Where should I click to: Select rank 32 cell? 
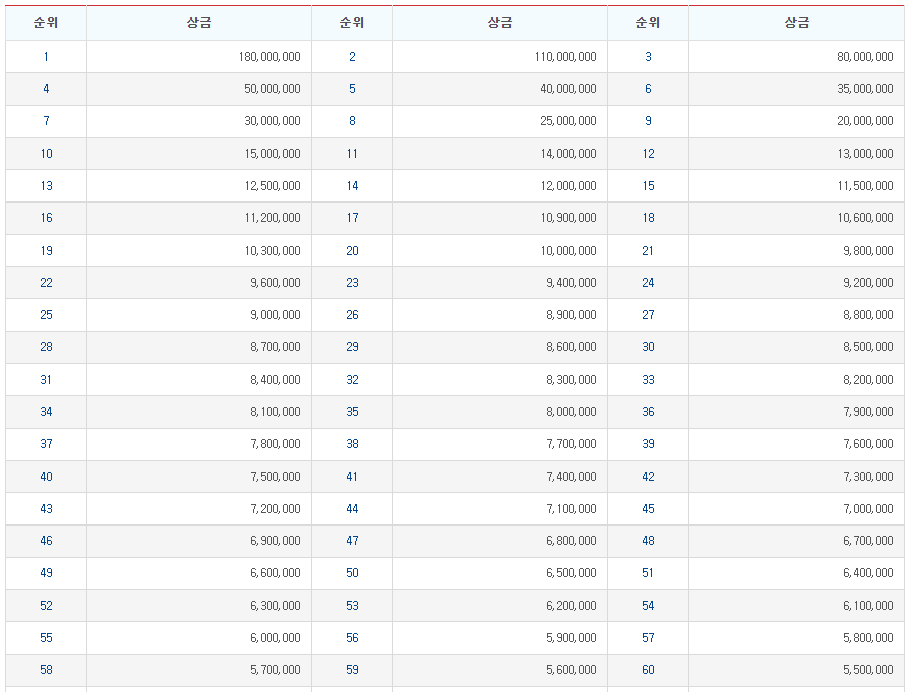click(x=352, y=380)
